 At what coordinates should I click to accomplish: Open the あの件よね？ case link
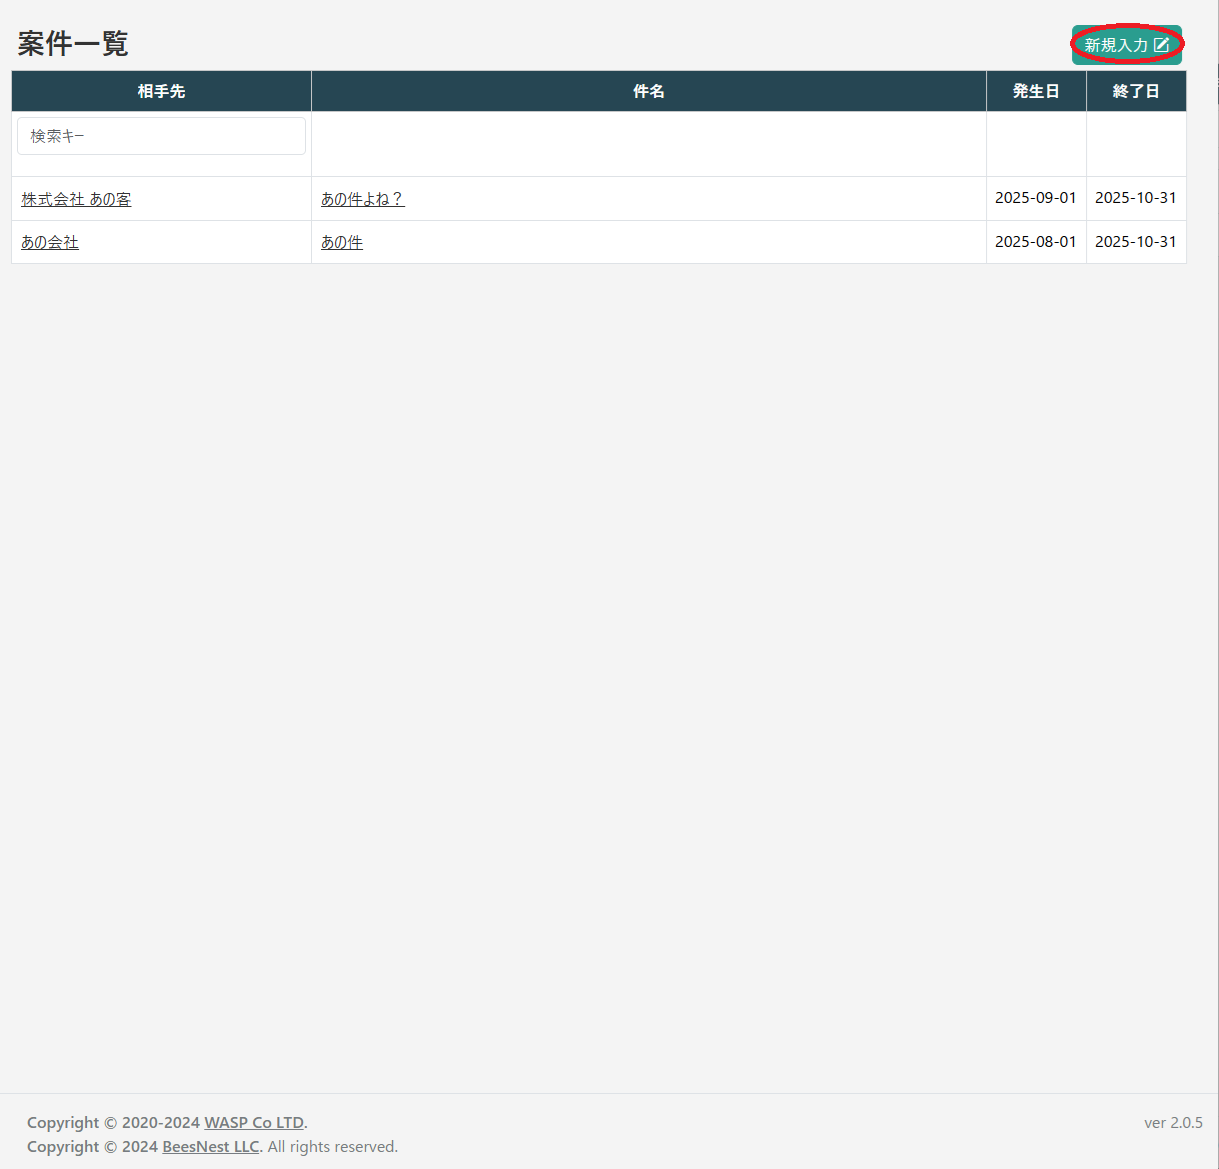point(362,199)
